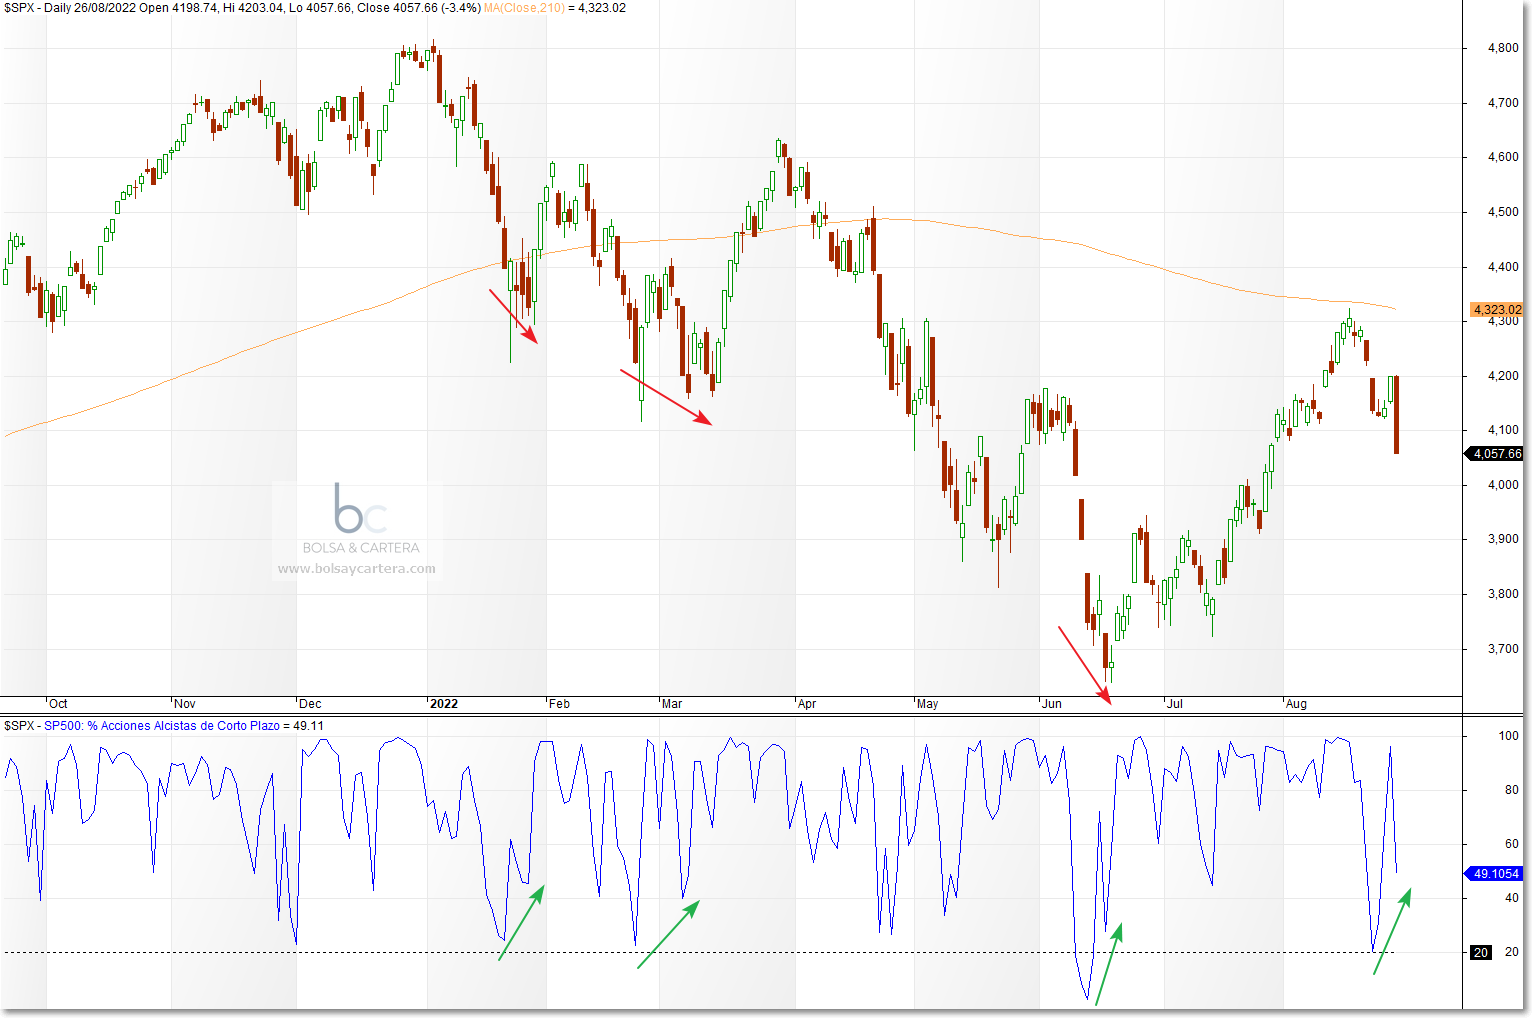Click the 4,000 price axis label
Viewport: 1532px width, 1018px height.
(1503, 485)
